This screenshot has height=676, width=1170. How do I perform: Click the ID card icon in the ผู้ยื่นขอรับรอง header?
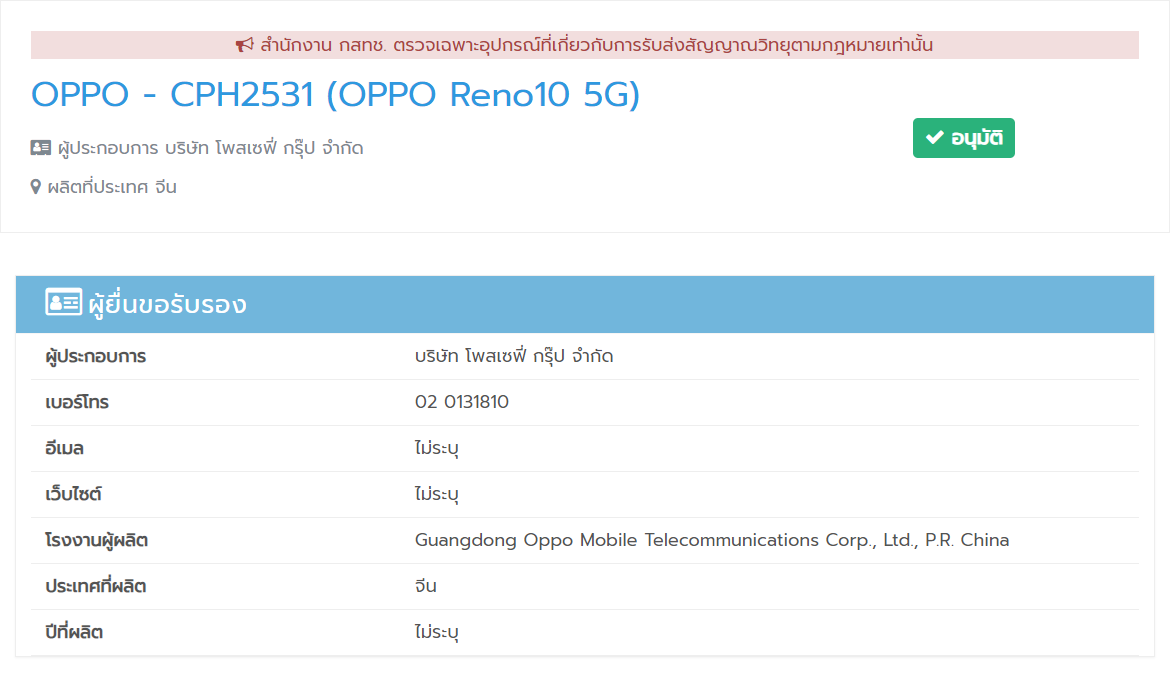63,303
